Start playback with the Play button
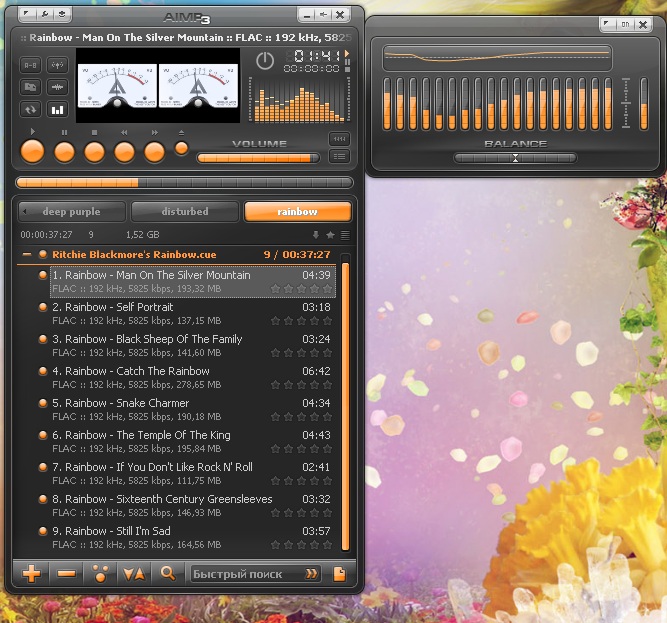The width and height of the screenshot is (667, 623). pos(32,151)
